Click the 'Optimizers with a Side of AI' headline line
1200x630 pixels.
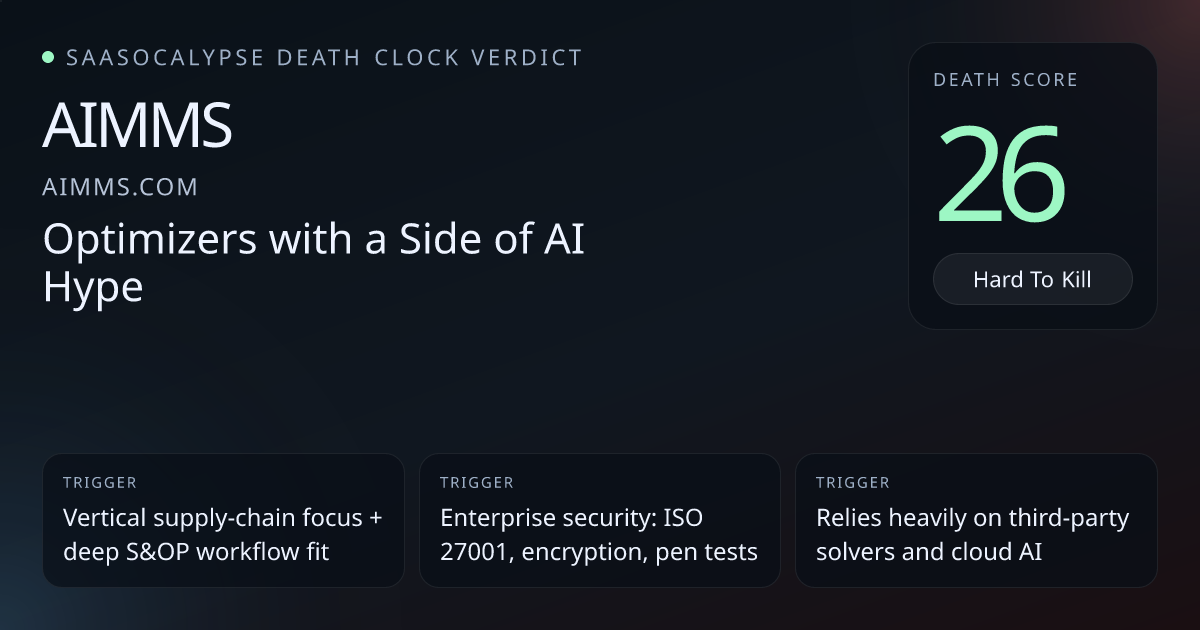(313, 240)
